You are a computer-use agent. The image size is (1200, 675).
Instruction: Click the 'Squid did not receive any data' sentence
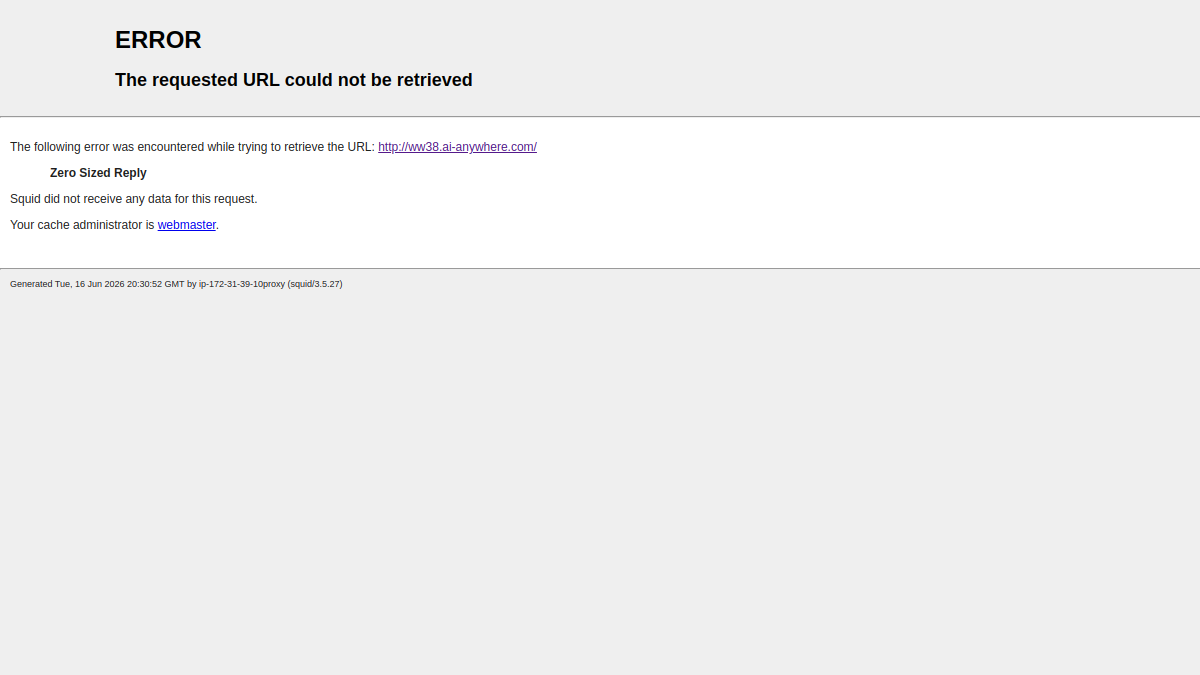(134, 199)
